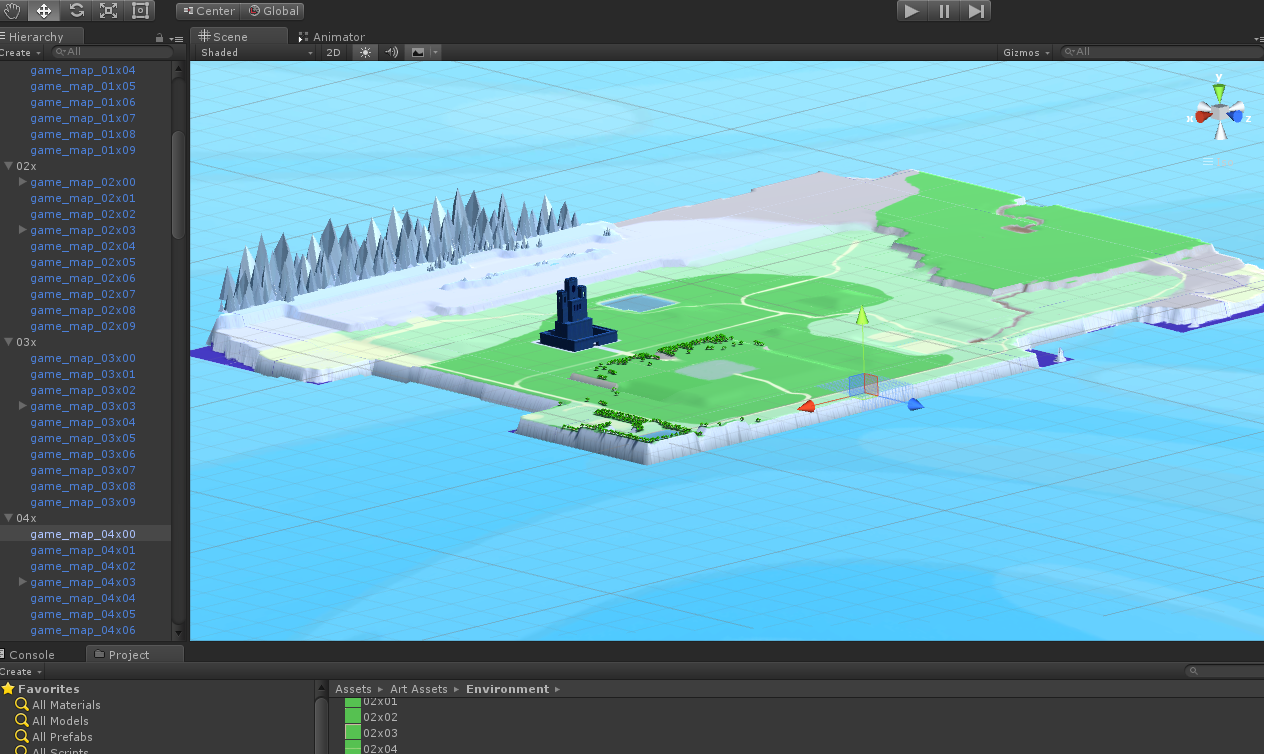Toggle the Global handle rotation button

coord(273,11)
